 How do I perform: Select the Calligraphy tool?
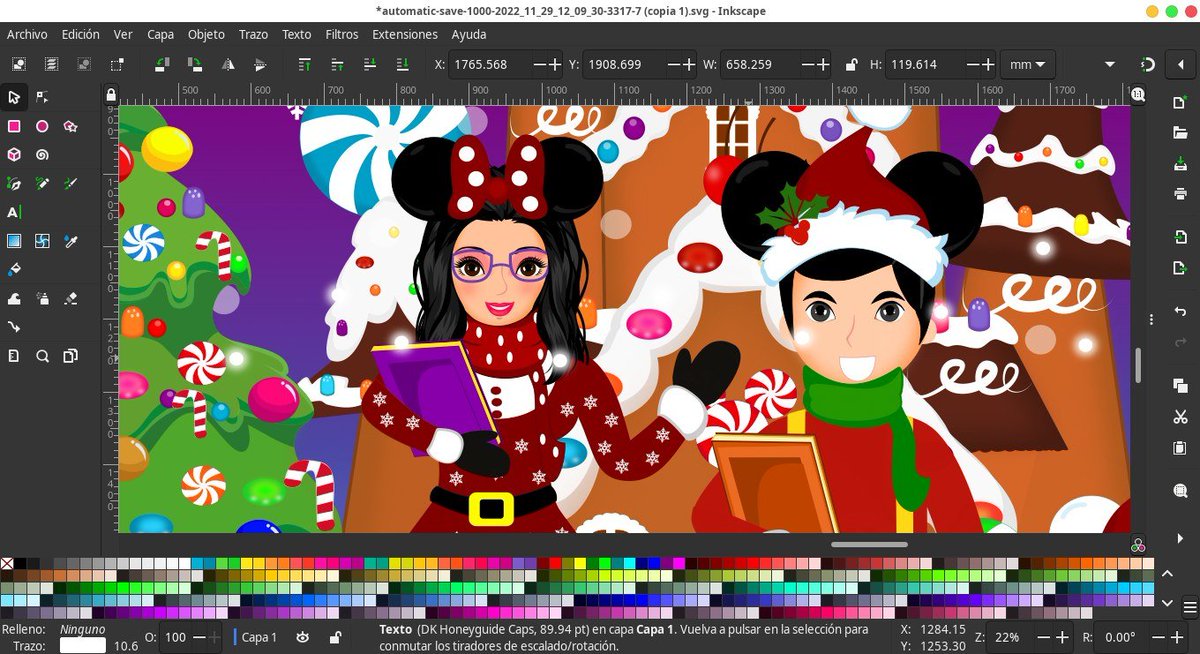[70, 184]
